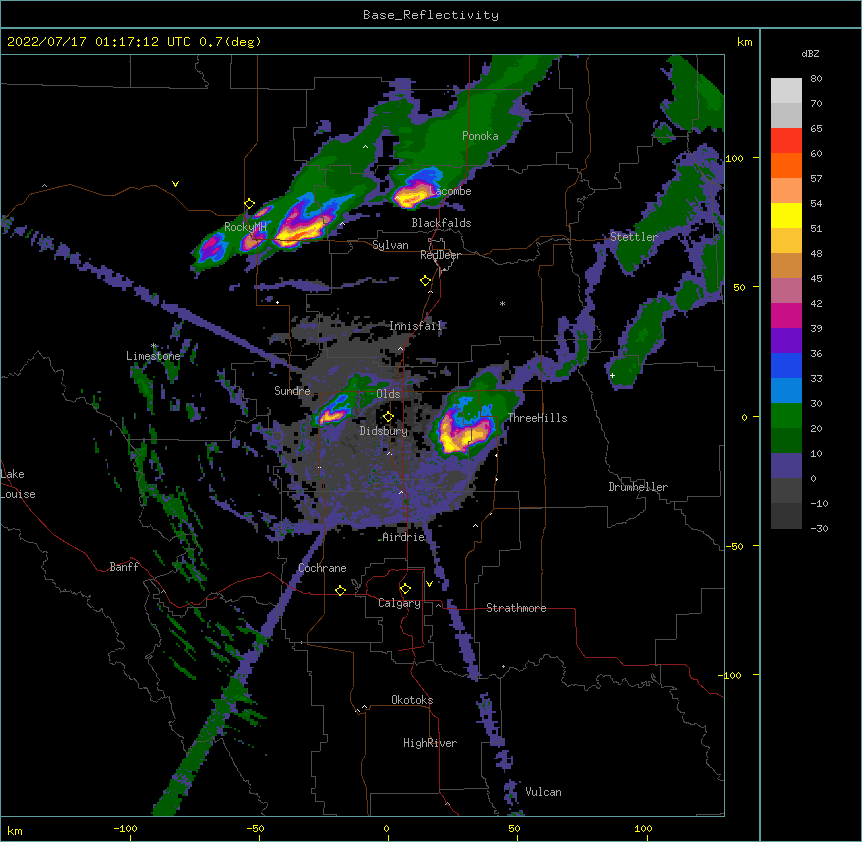Select the bright green legend swatch below 30
The width and height of the screenshot is (862, 842).
[786, 416]
